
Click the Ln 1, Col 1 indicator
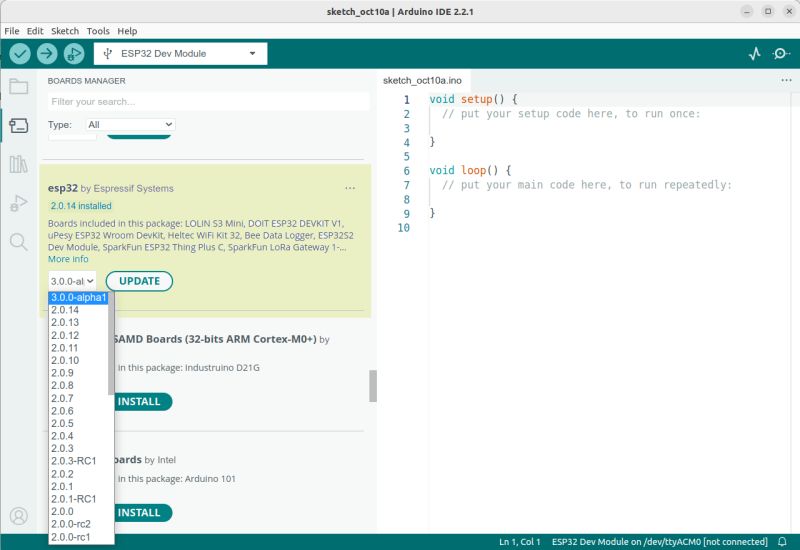[x=519, y=541]
